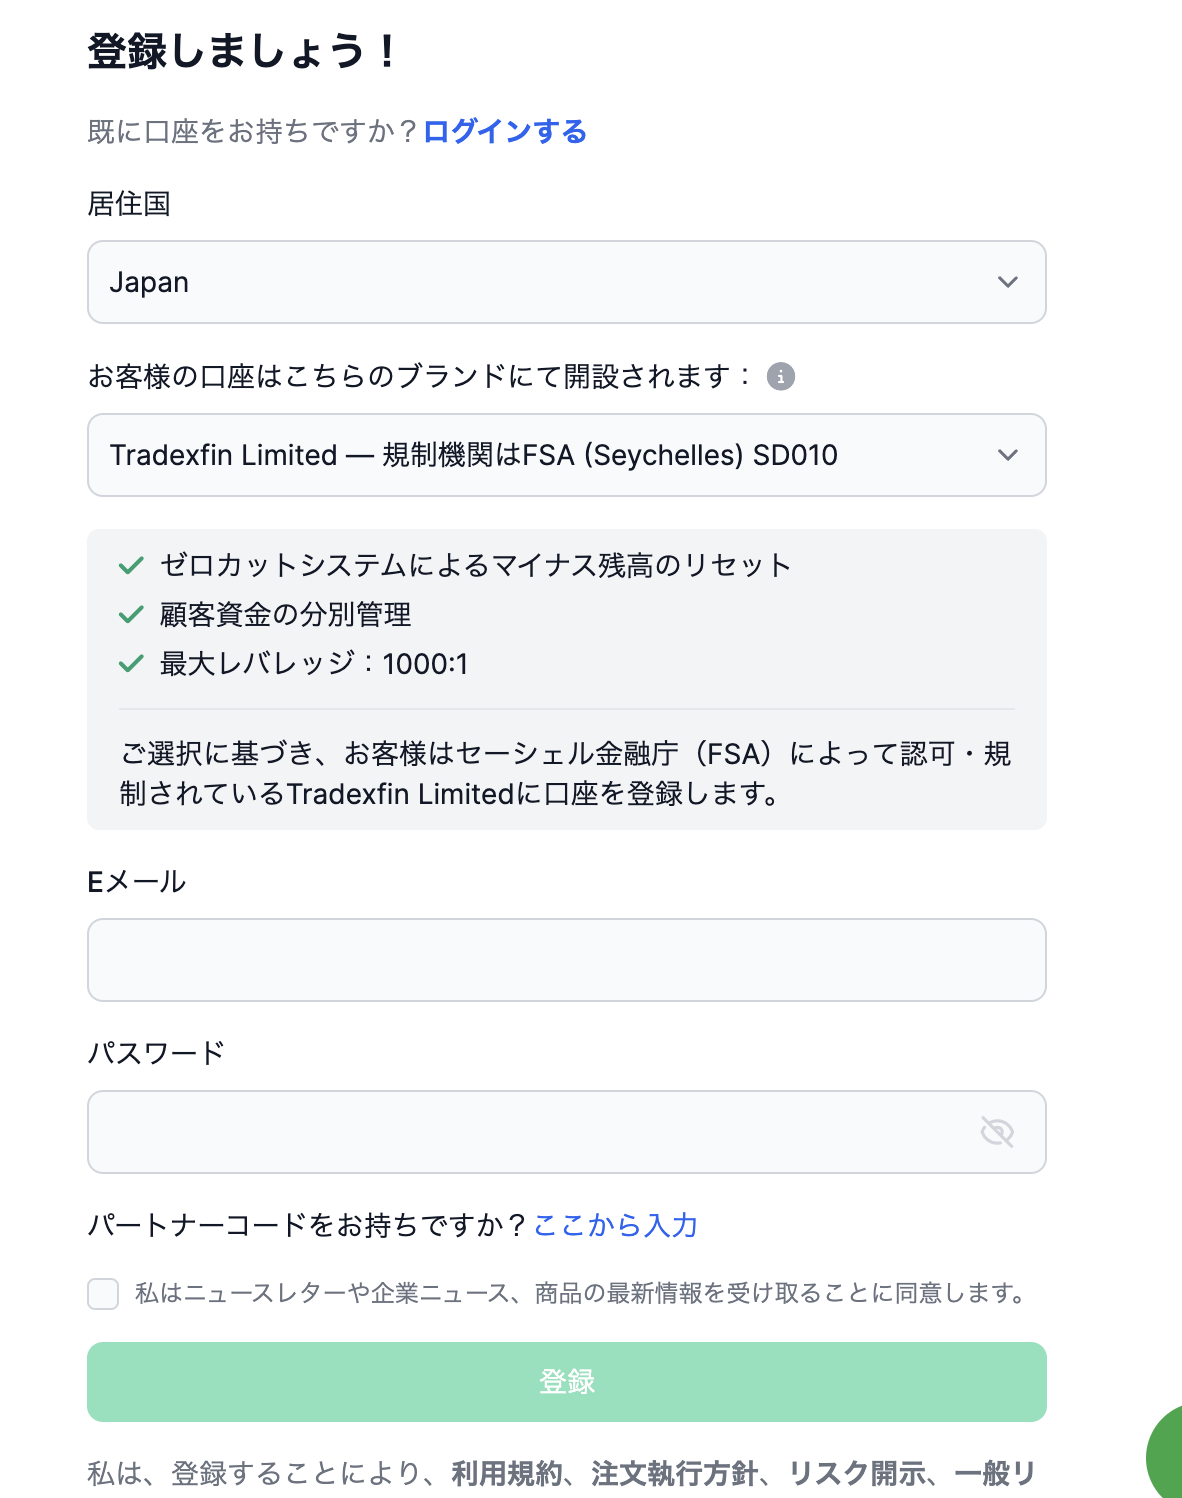Open the 注文執行方針 policy link
Screen dimensions: 1182x1498
[674, 1473]
